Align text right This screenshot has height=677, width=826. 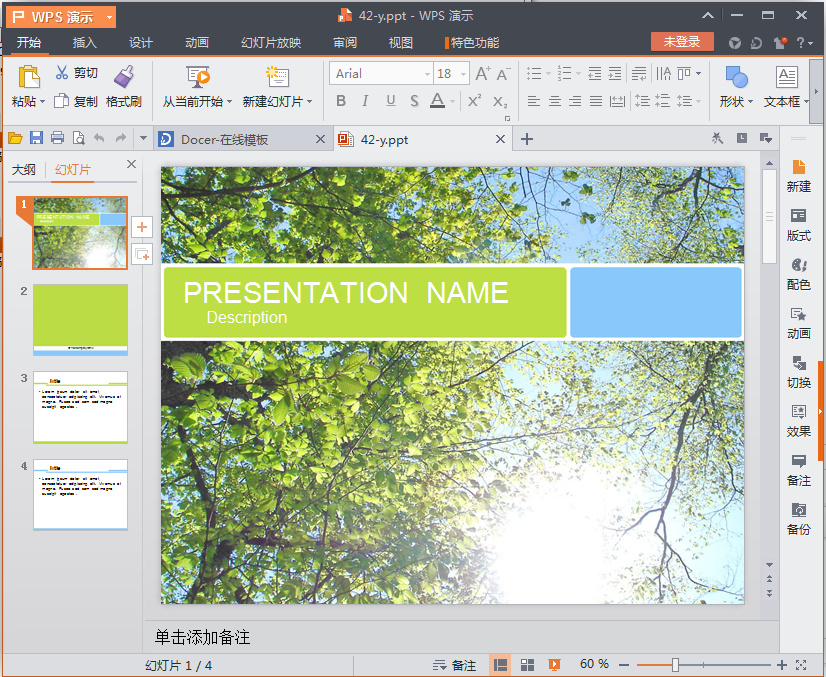[x=575, y=101]
